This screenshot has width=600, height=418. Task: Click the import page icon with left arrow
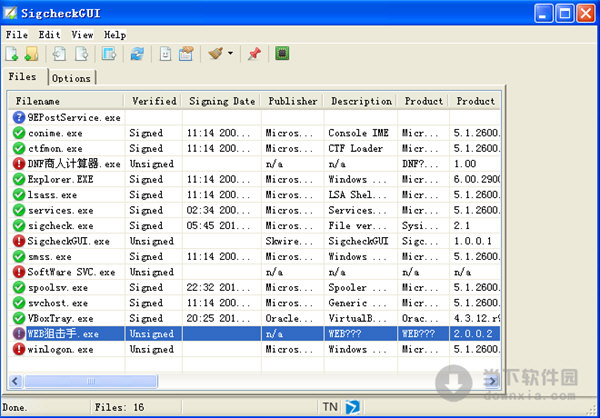click(59, 54)
